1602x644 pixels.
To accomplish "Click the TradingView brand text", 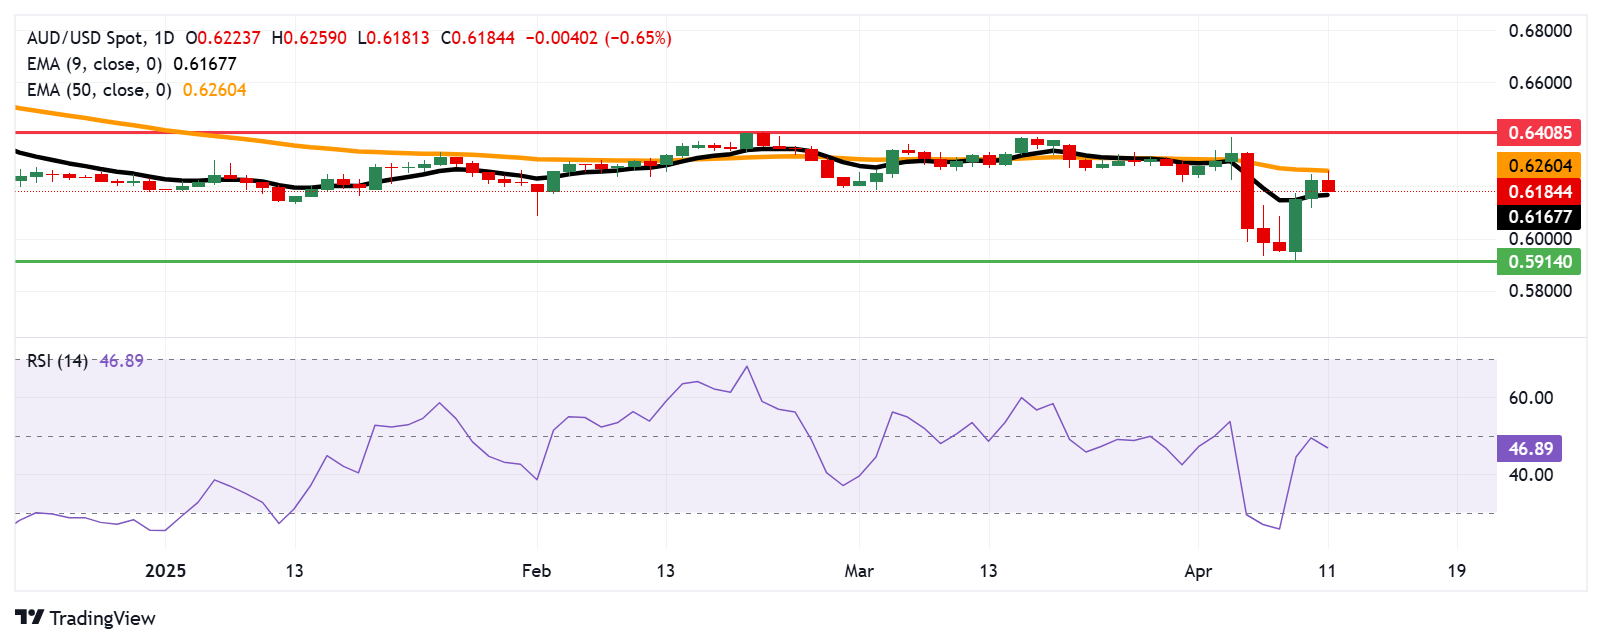I will (x=102, y=618).
